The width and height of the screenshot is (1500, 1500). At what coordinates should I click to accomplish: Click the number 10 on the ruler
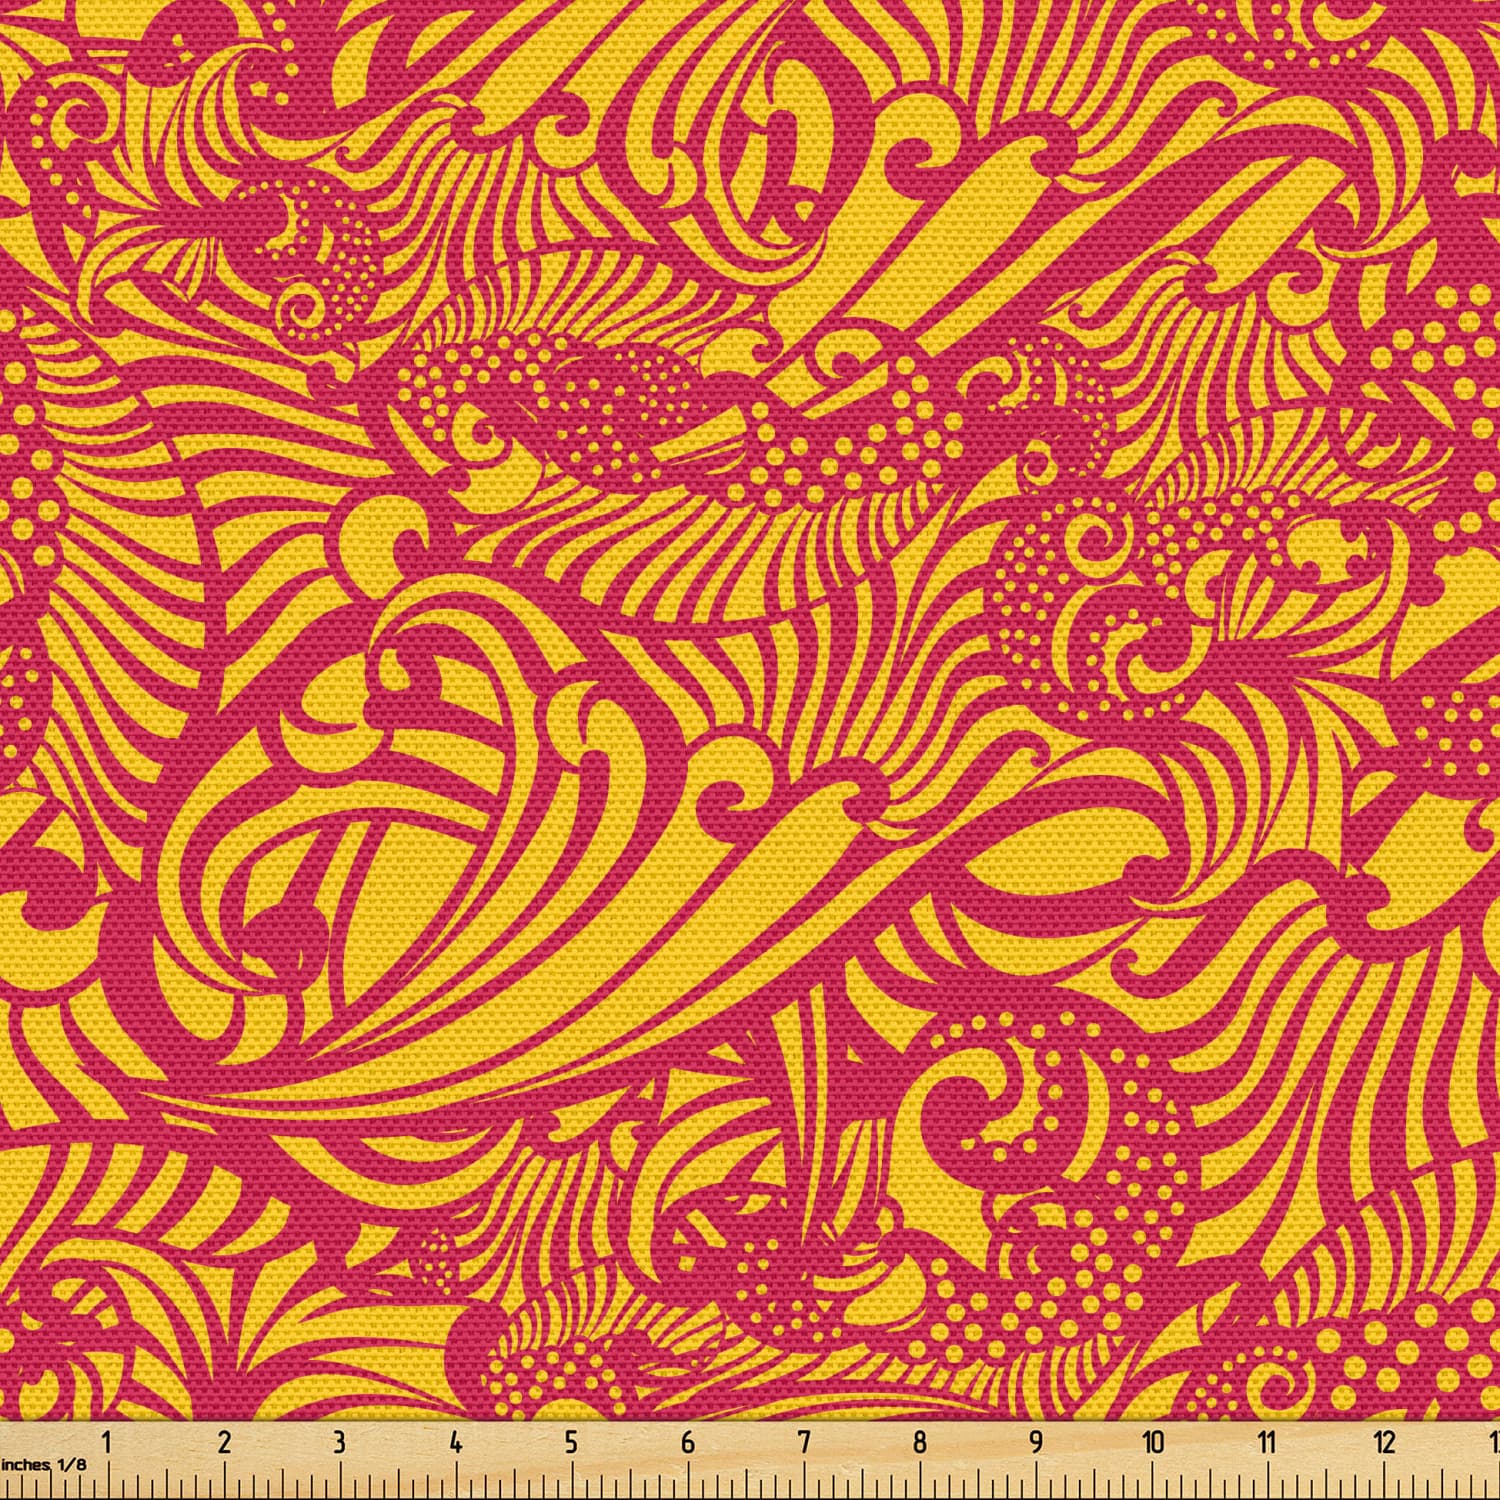tap(1153, 1443)
